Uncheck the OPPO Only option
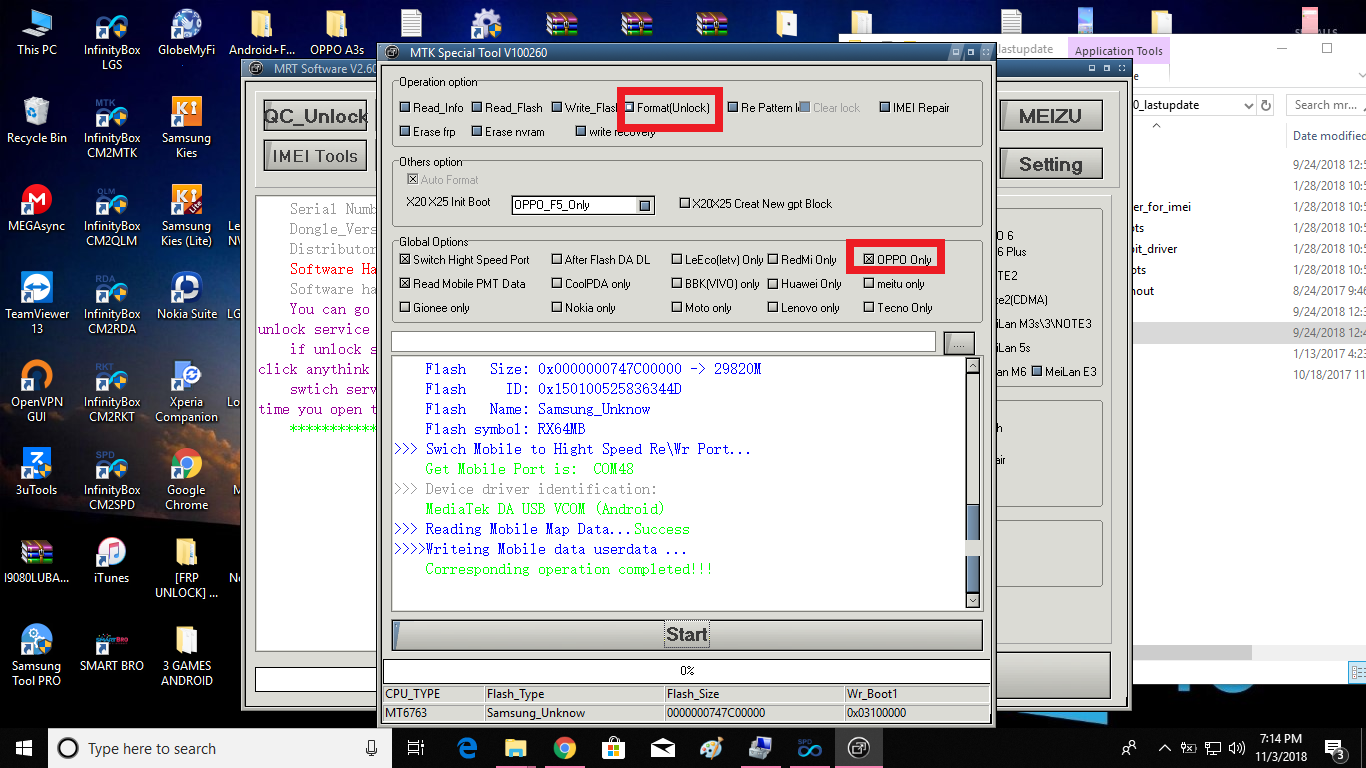Screen dimensions: 1366x768 [x=869, y=260]
